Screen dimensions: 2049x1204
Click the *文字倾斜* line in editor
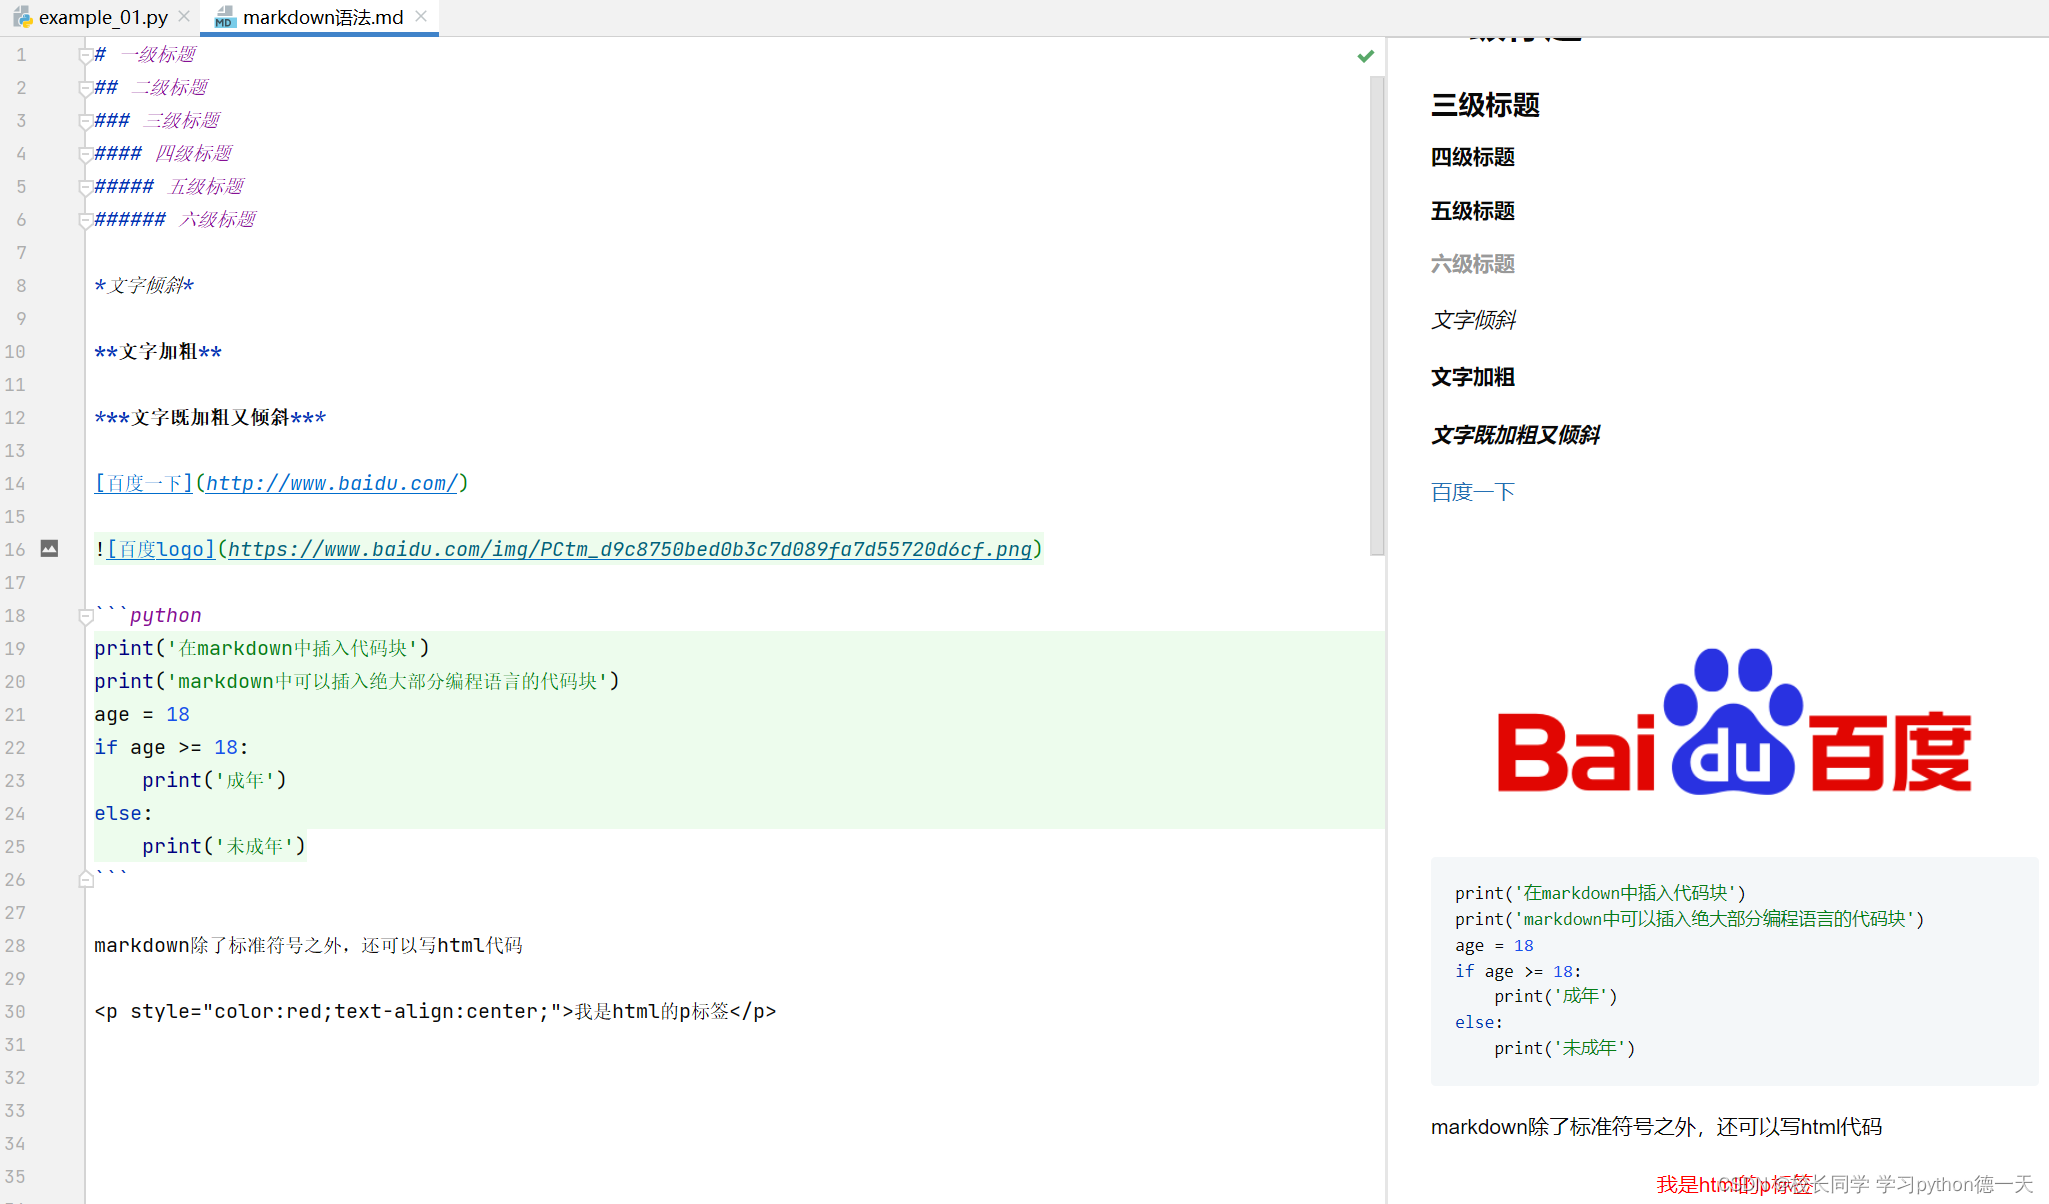[x=144, y=285]
